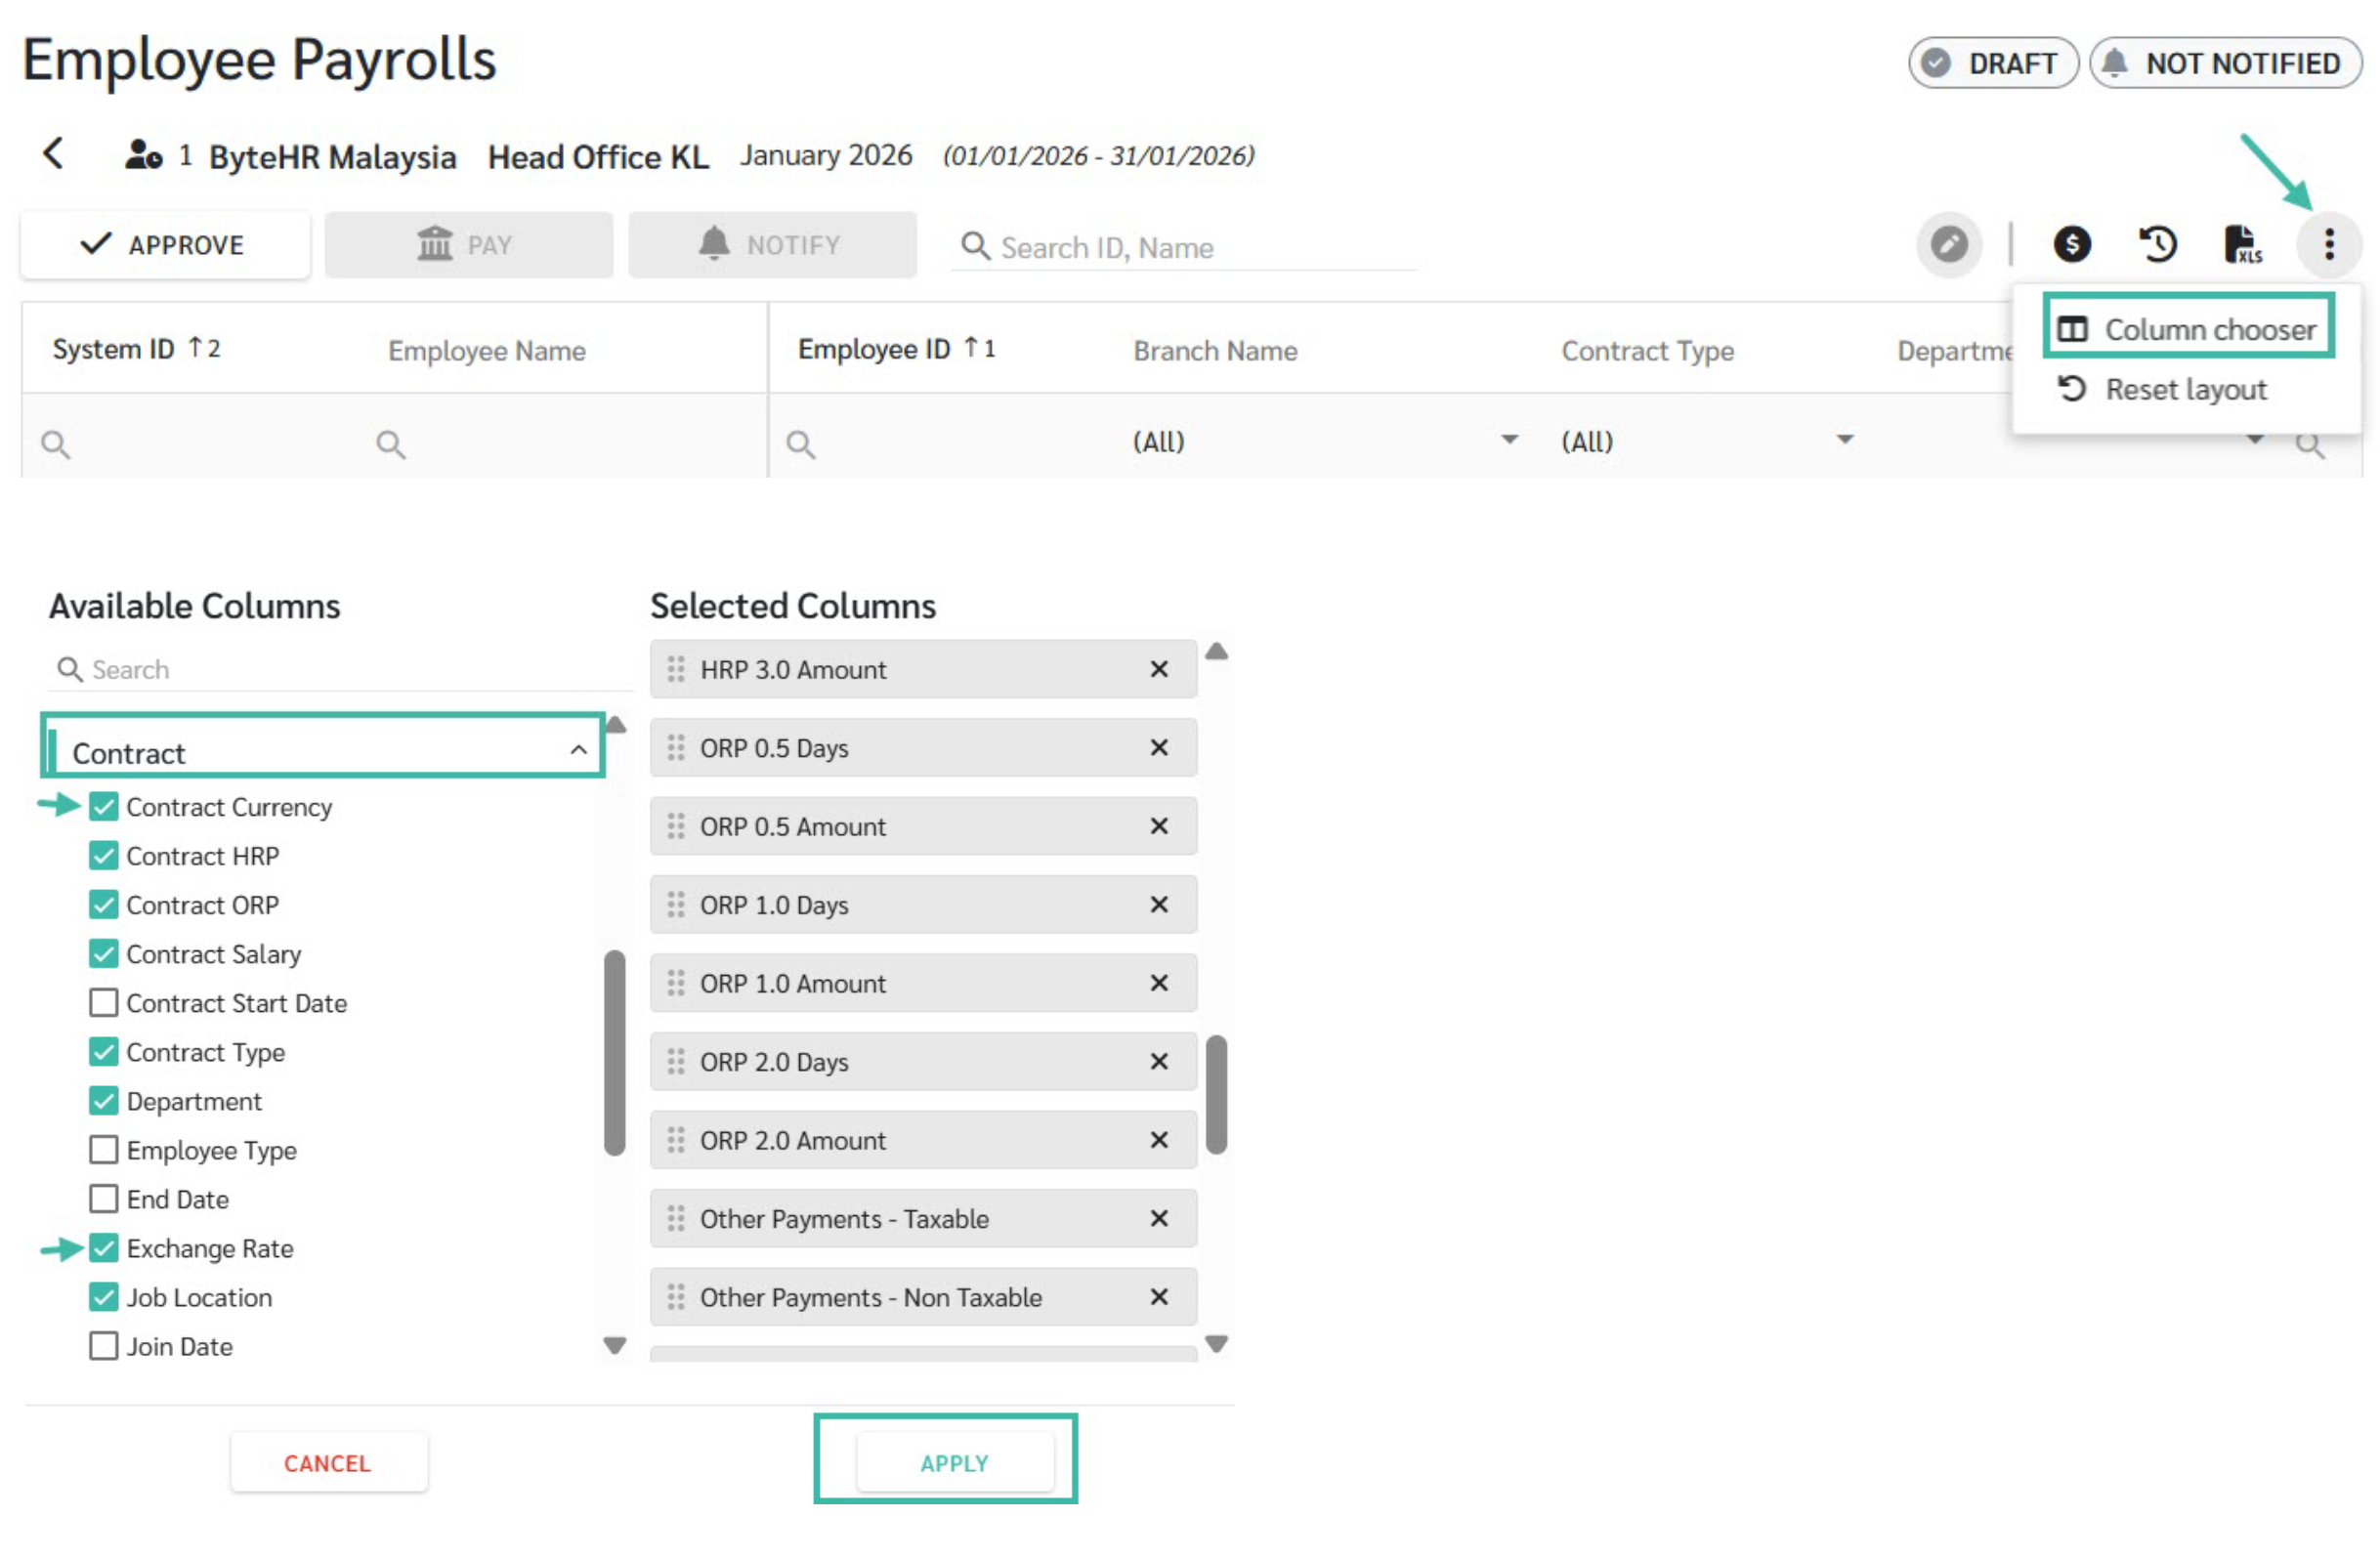Open the Branch Name filter dropdown
The image size is (2380, 1559).
click(1509, 440)
